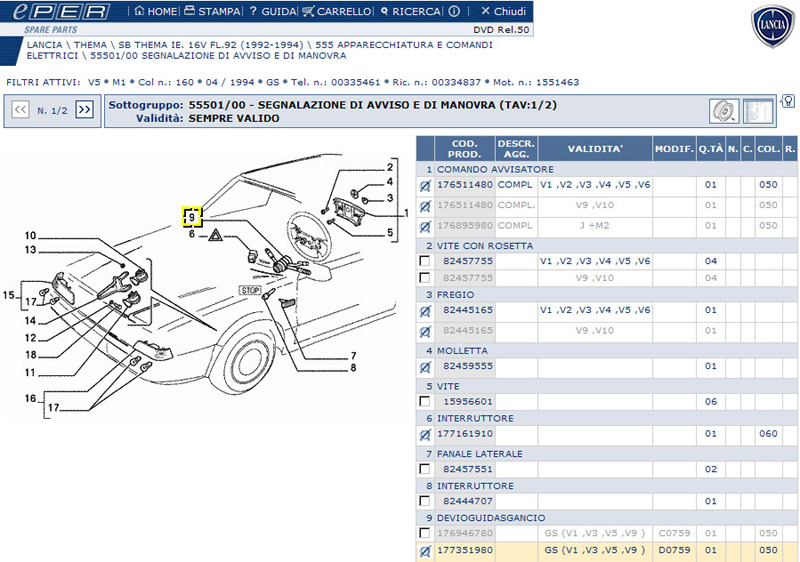Click the Lancia shield logo
The width and height of the screenshot is (800, 562).
[x=773, y=27]
